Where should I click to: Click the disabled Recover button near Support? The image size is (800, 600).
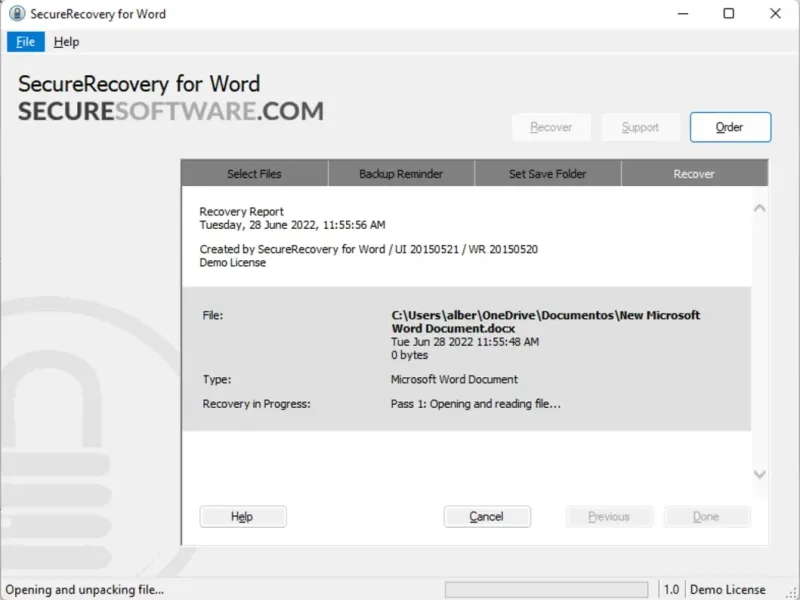click(x=551, y=127)
